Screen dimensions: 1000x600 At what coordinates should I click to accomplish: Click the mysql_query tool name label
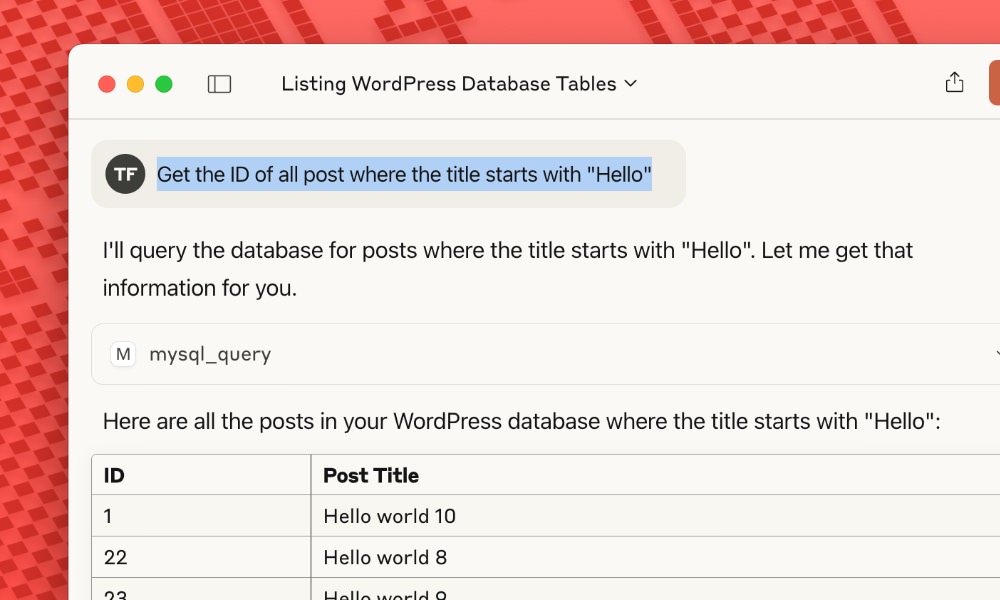(x=210, y=353)
